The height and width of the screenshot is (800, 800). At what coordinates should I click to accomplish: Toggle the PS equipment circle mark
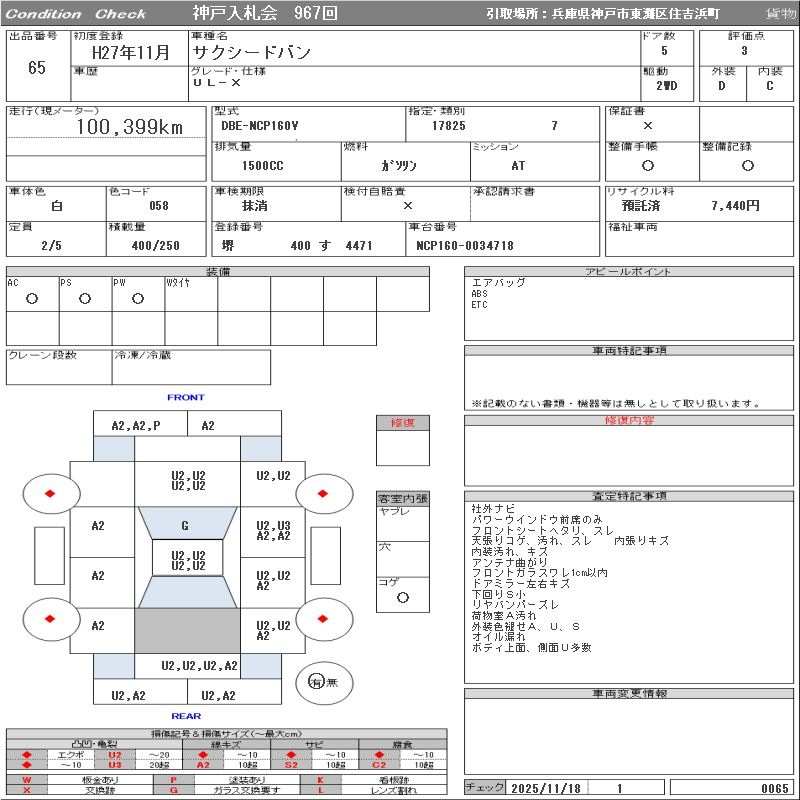tap(85, 299)
